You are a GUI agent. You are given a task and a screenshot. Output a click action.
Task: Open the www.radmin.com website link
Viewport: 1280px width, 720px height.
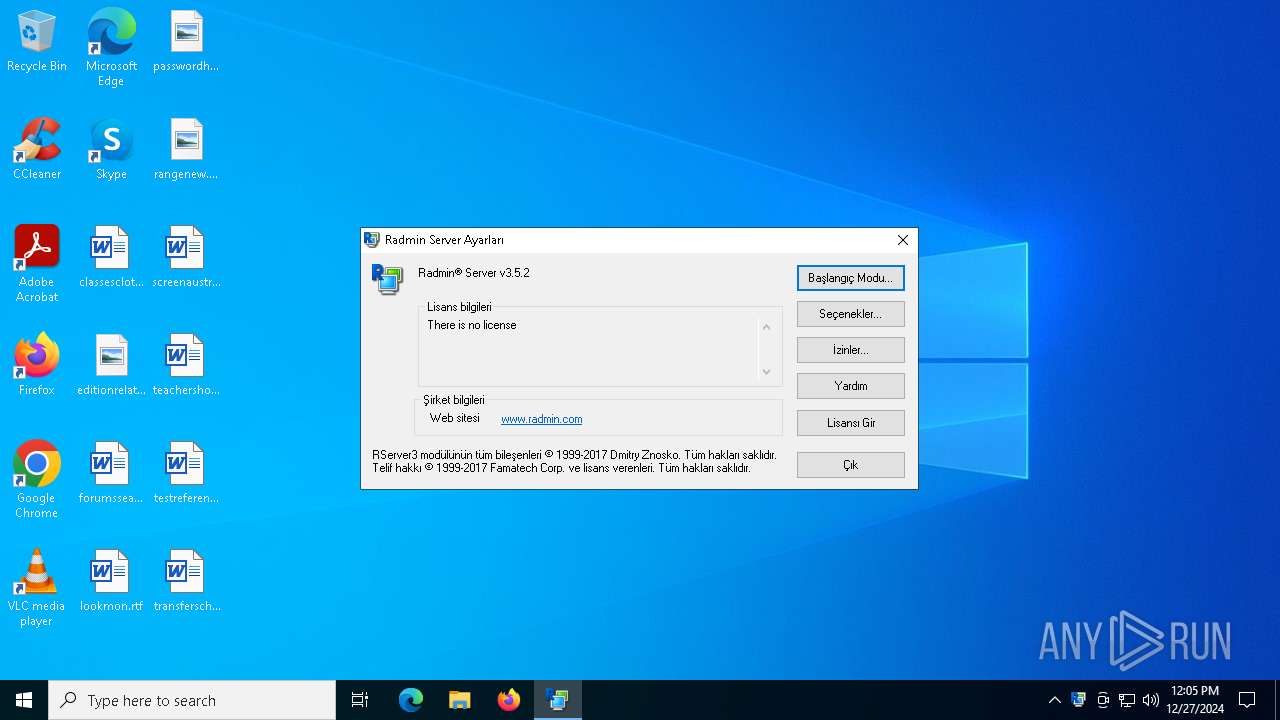click(541, 419)
